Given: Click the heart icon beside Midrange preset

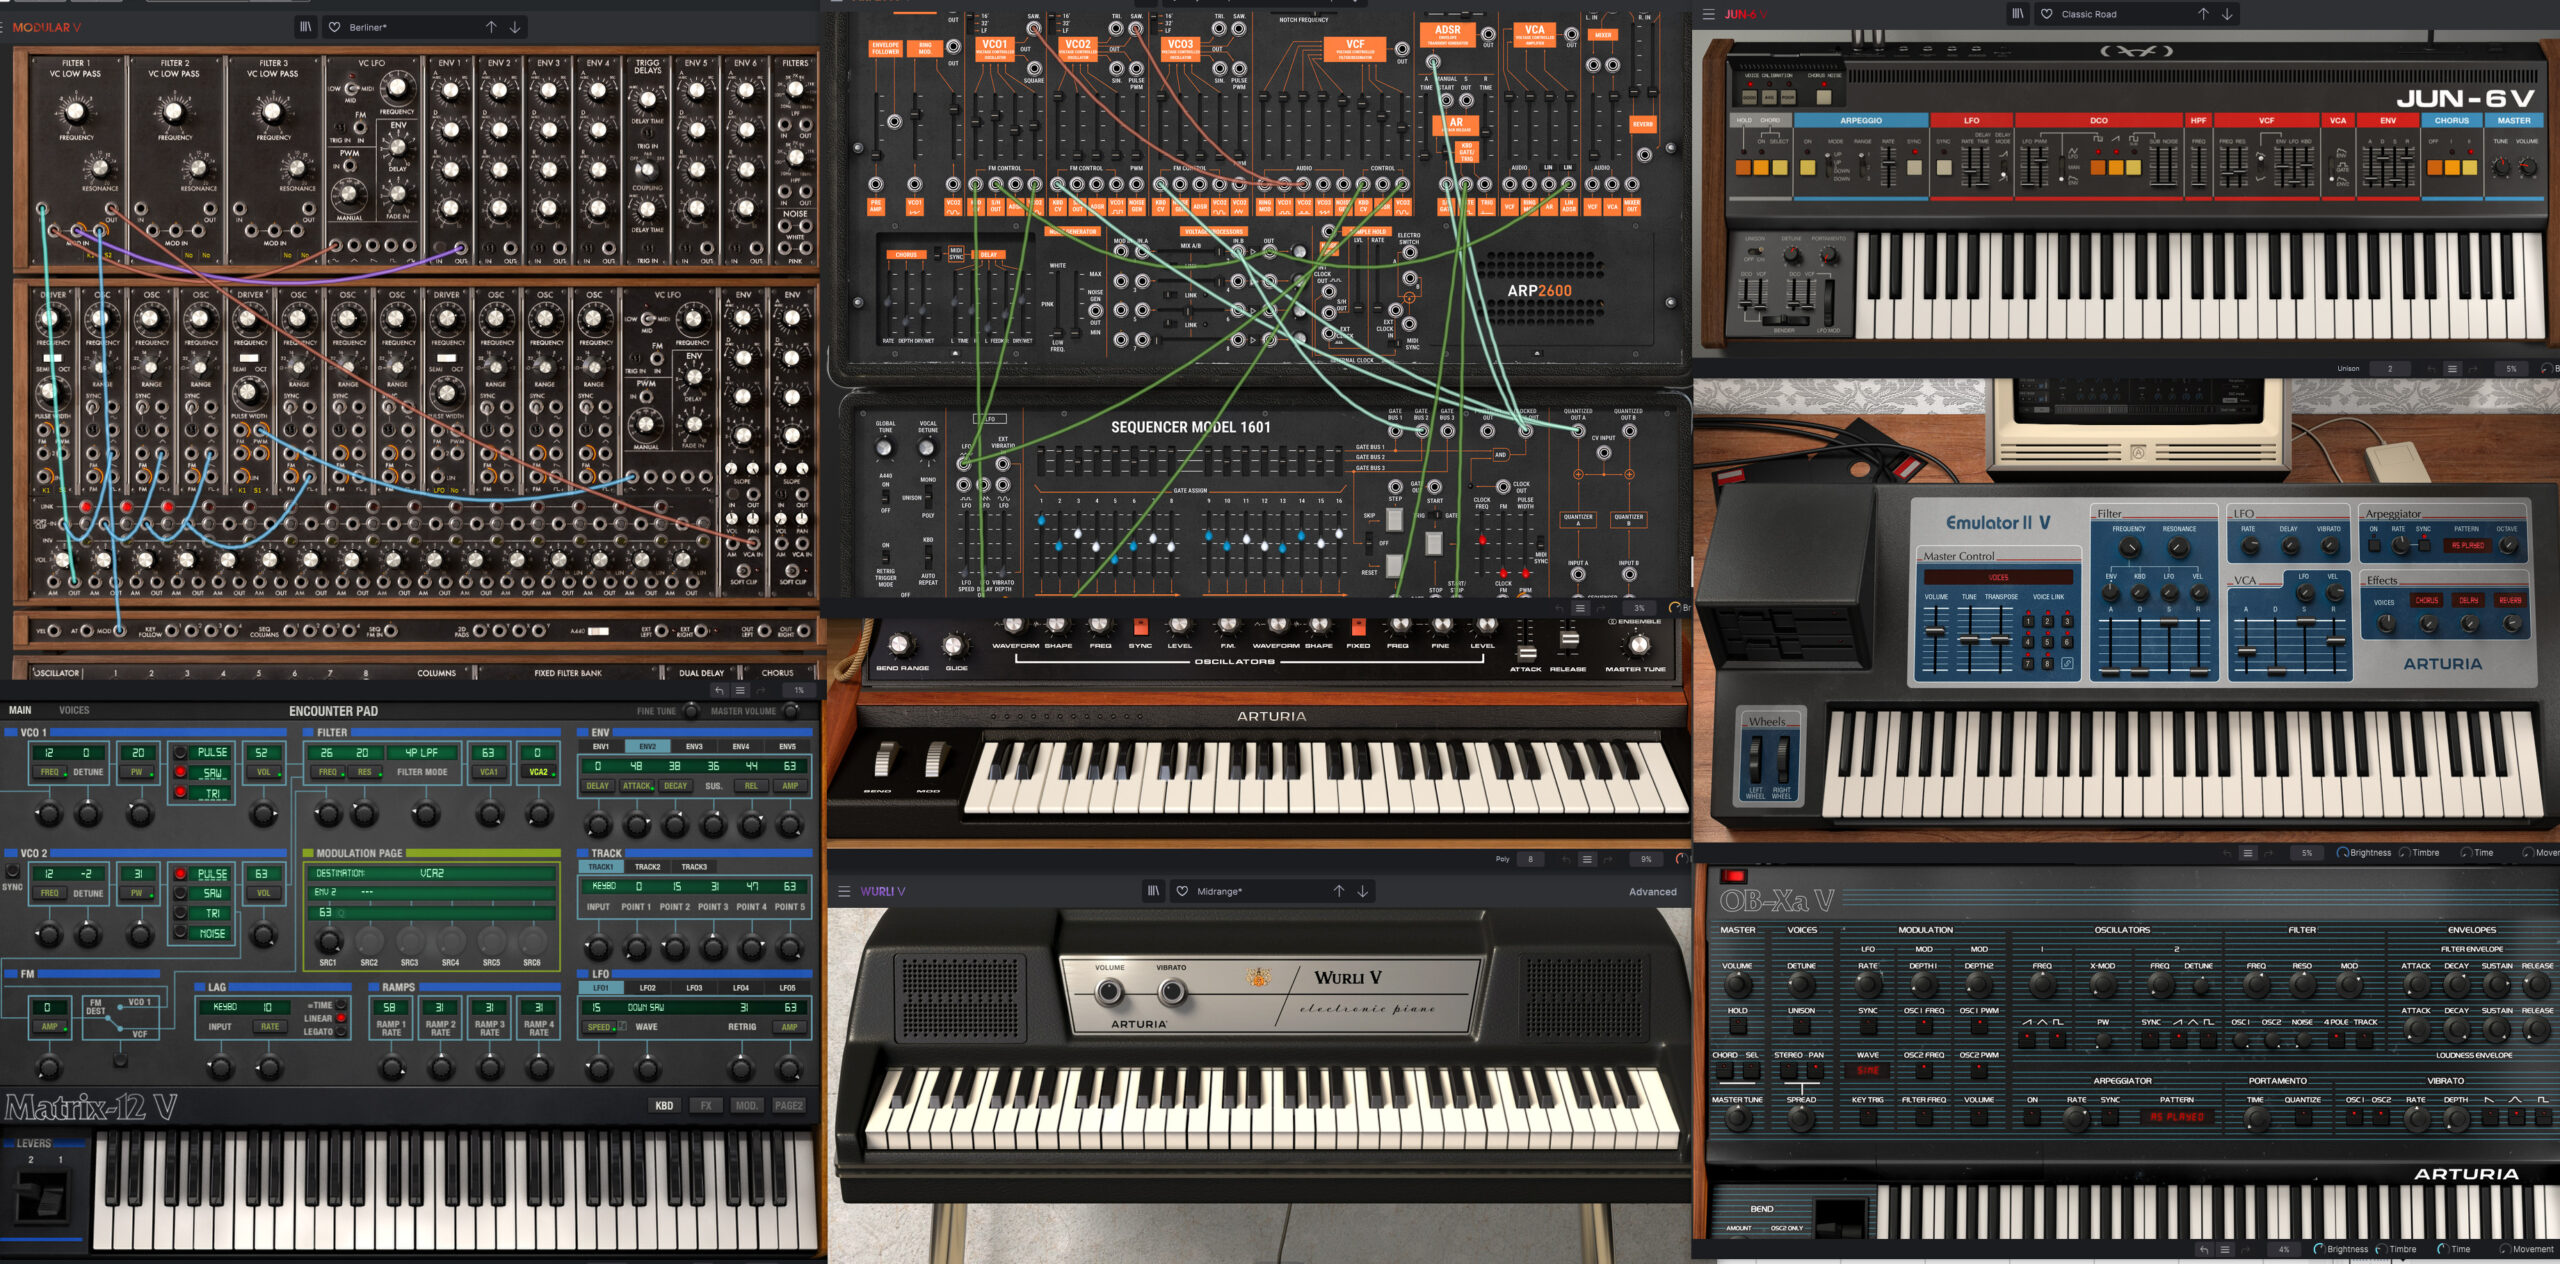Looking at the screenshot, I should 1182,891.
